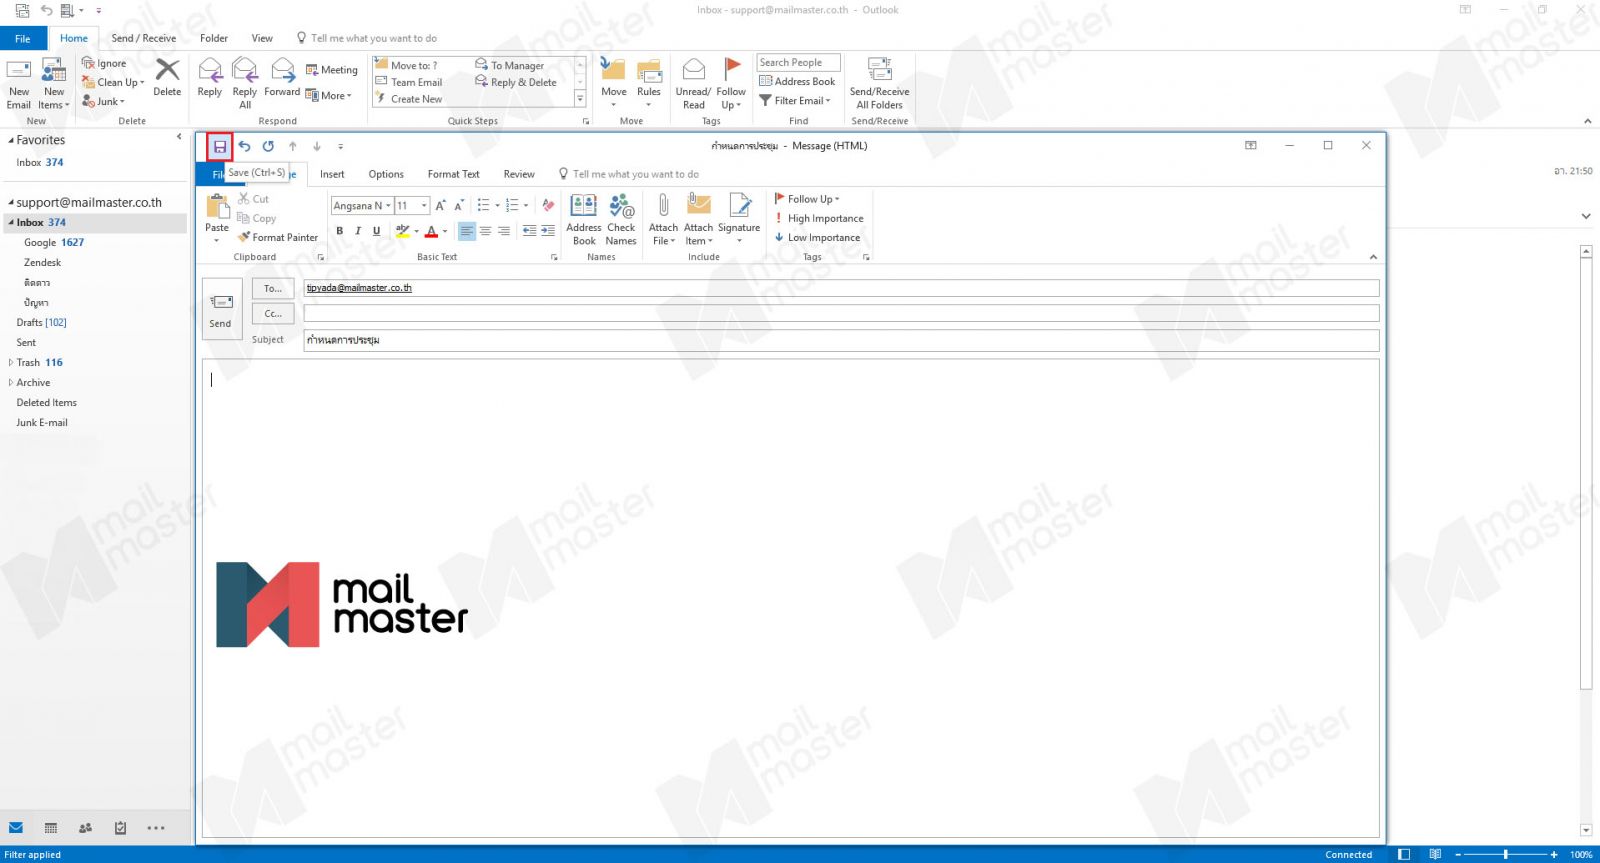
Task: Switch to Calendar view icon at bottom
Action: [51, 828]
